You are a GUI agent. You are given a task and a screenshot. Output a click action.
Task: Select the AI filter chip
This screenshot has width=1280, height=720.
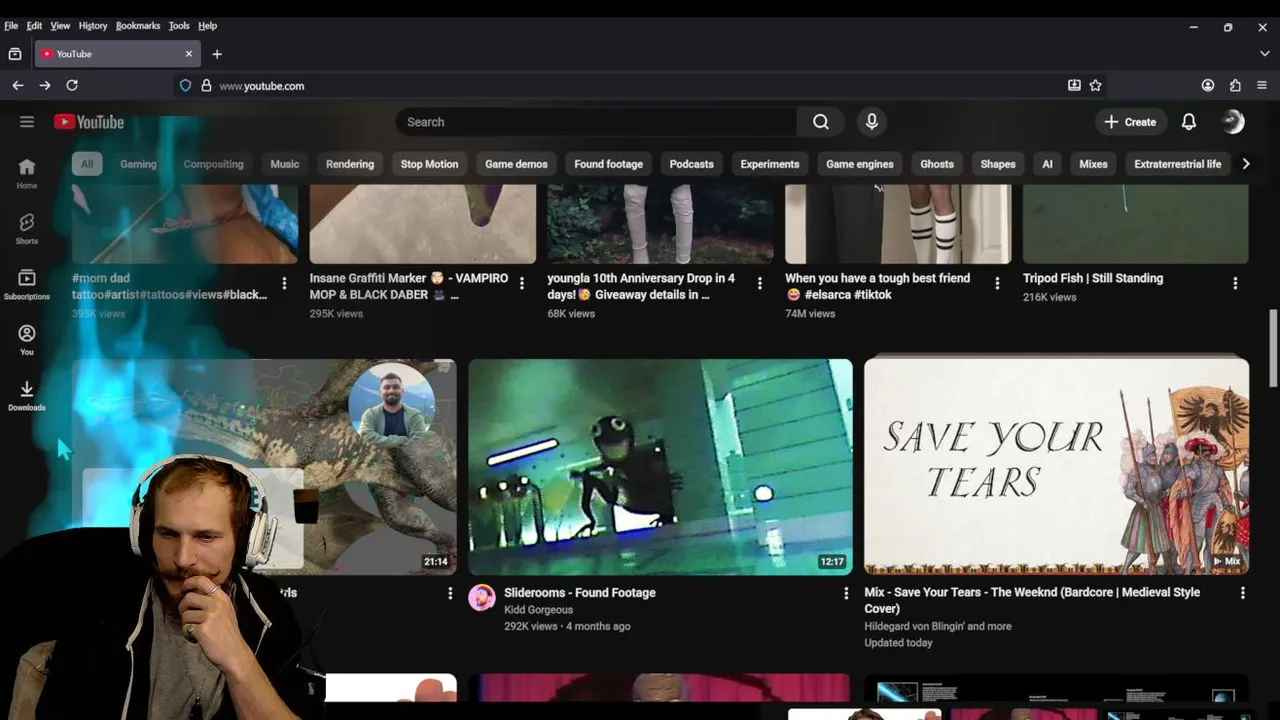1047,164
